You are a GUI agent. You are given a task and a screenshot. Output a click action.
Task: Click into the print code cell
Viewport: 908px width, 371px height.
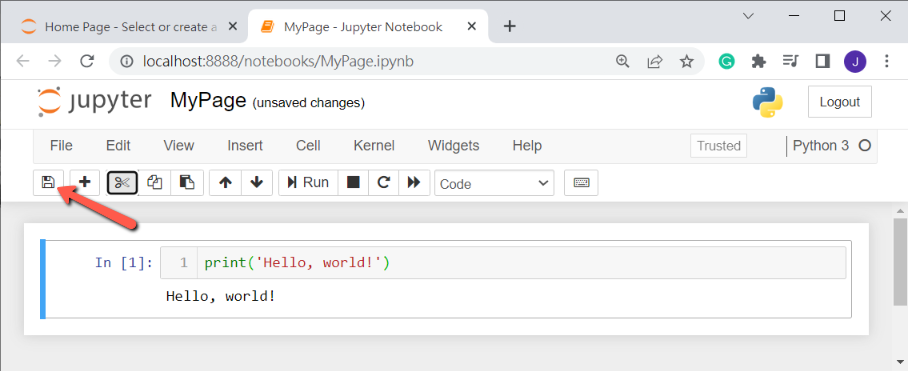(521, 263)
